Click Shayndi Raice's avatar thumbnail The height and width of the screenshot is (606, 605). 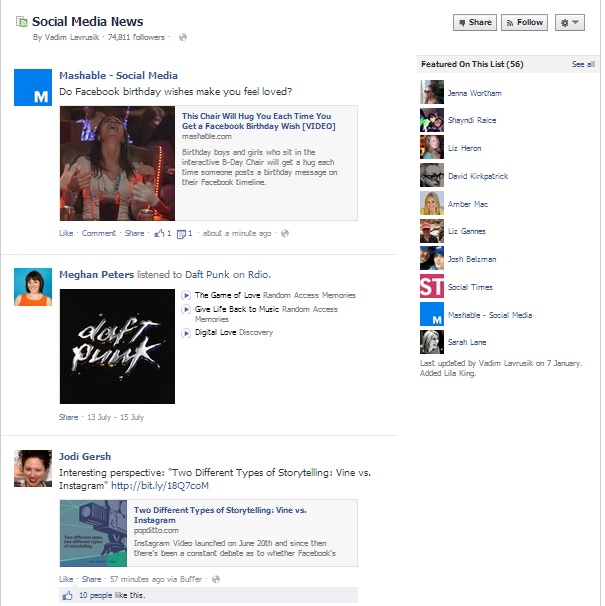tap(432, 120)
